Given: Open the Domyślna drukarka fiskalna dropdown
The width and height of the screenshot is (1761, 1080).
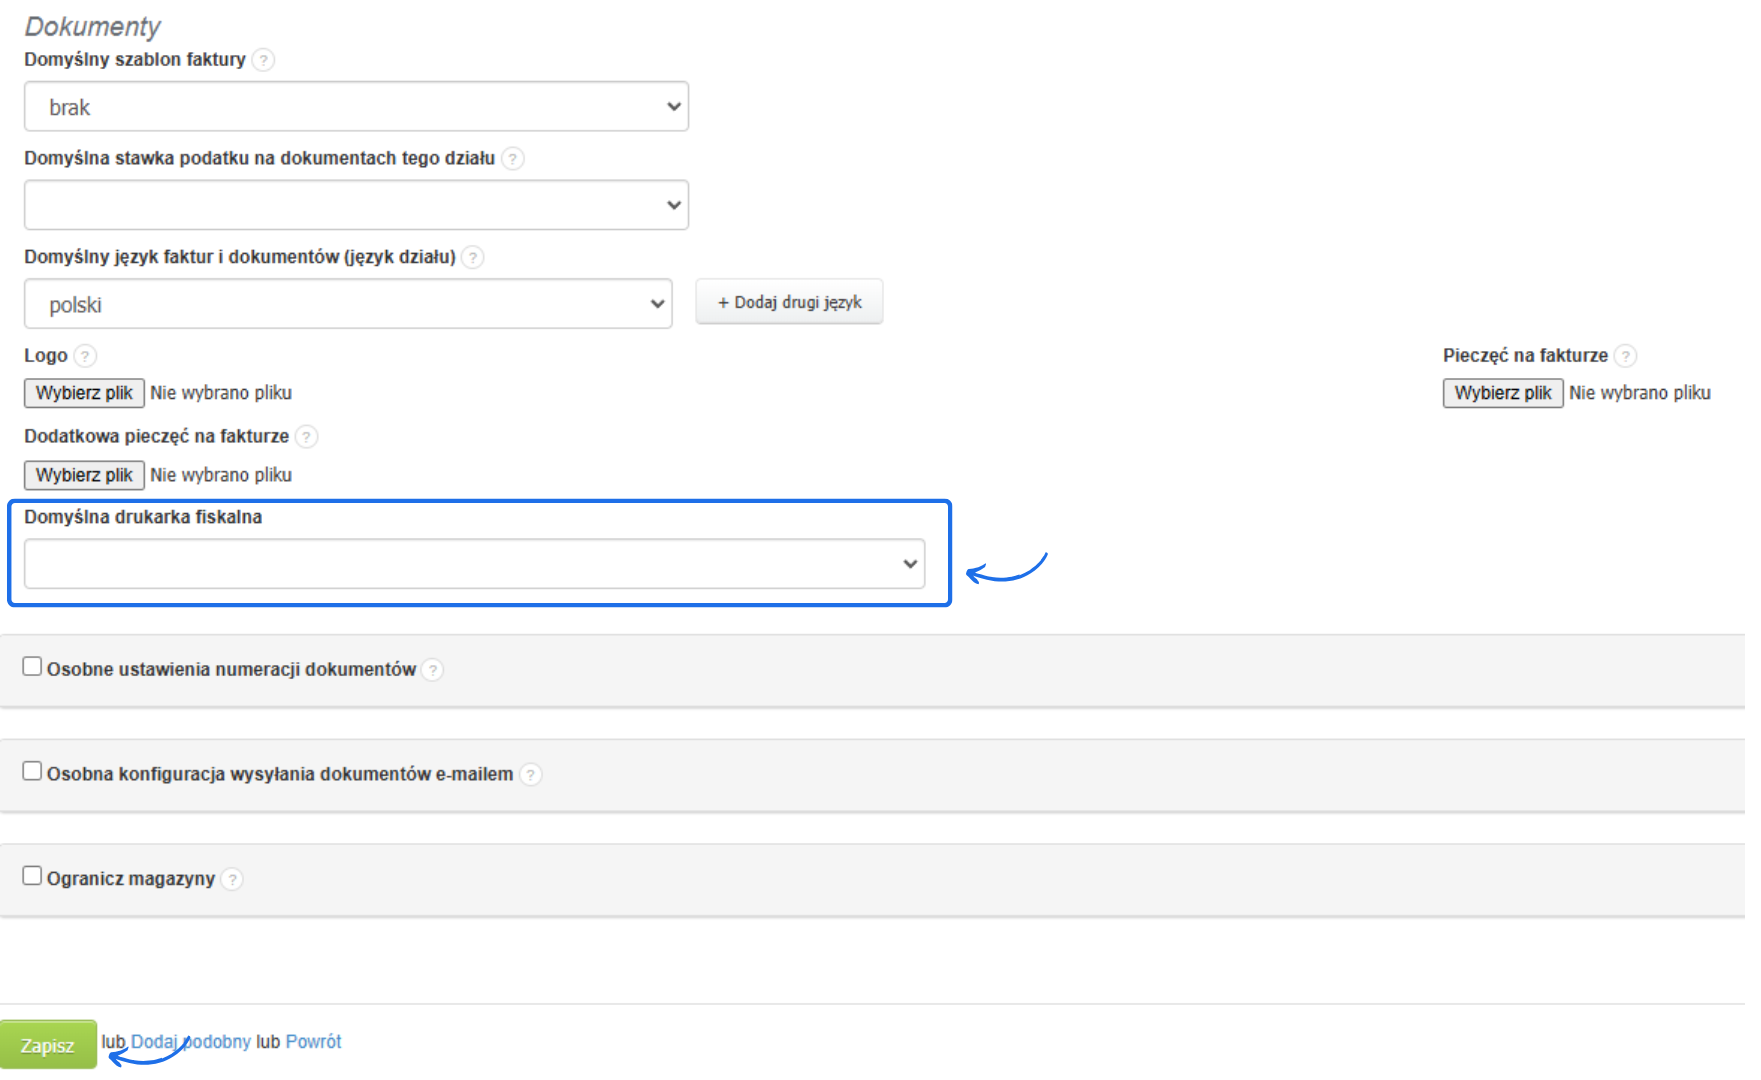Looking at the screenshot, I should pos(474,564).
